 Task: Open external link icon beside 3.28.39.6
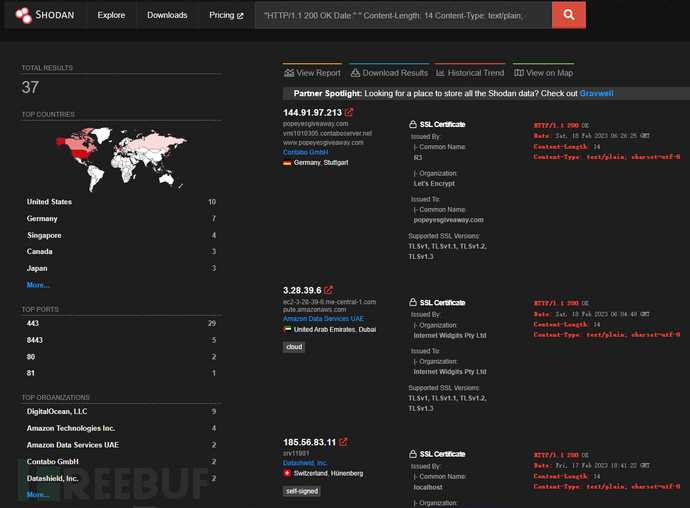pos(328,290)
